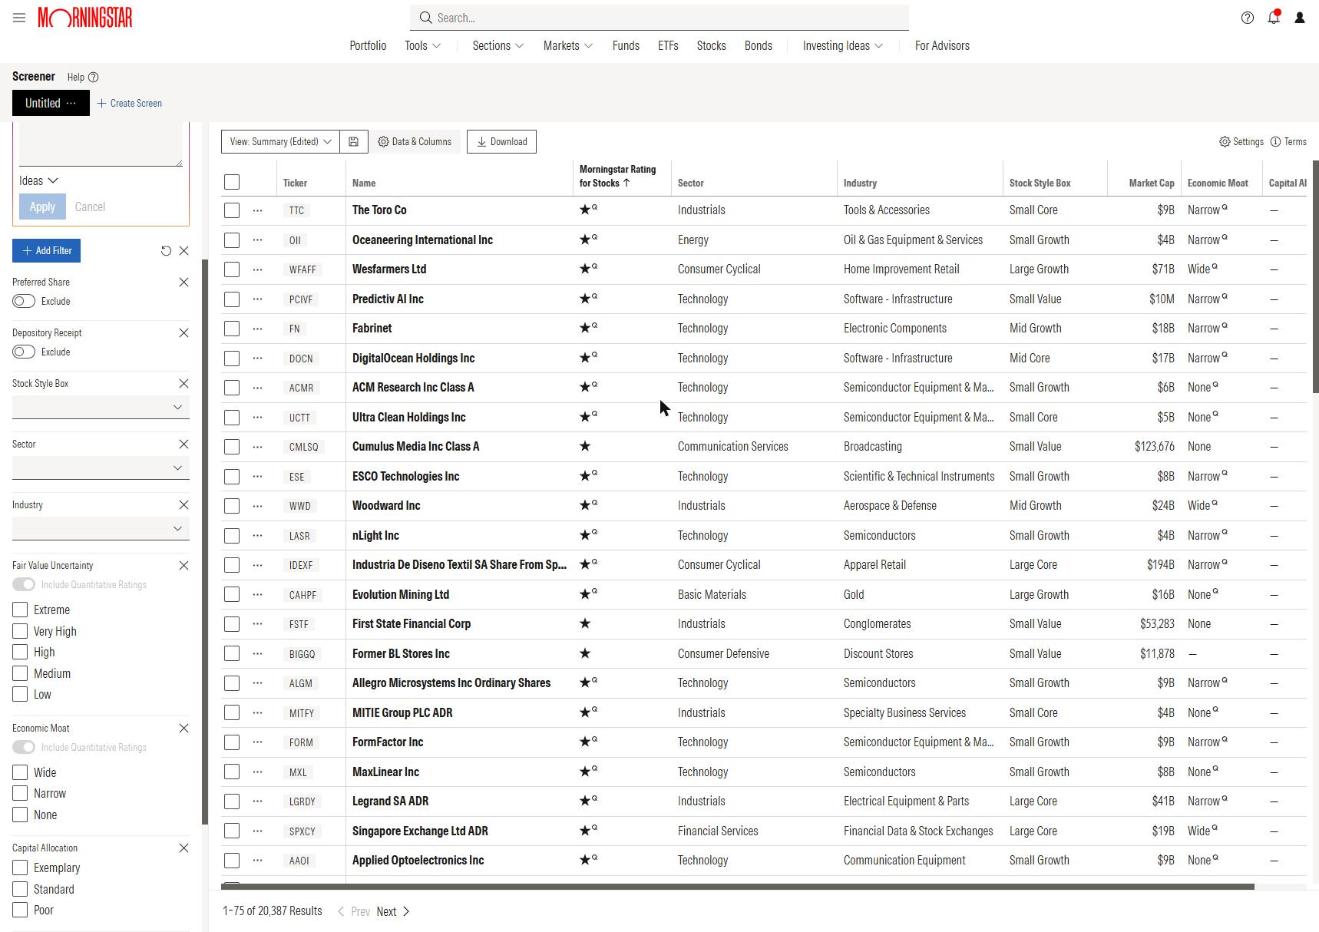Expand the Sections menu
This screenshot has height=932, width=1319.
pyautogui.click(x=498, y=46)
